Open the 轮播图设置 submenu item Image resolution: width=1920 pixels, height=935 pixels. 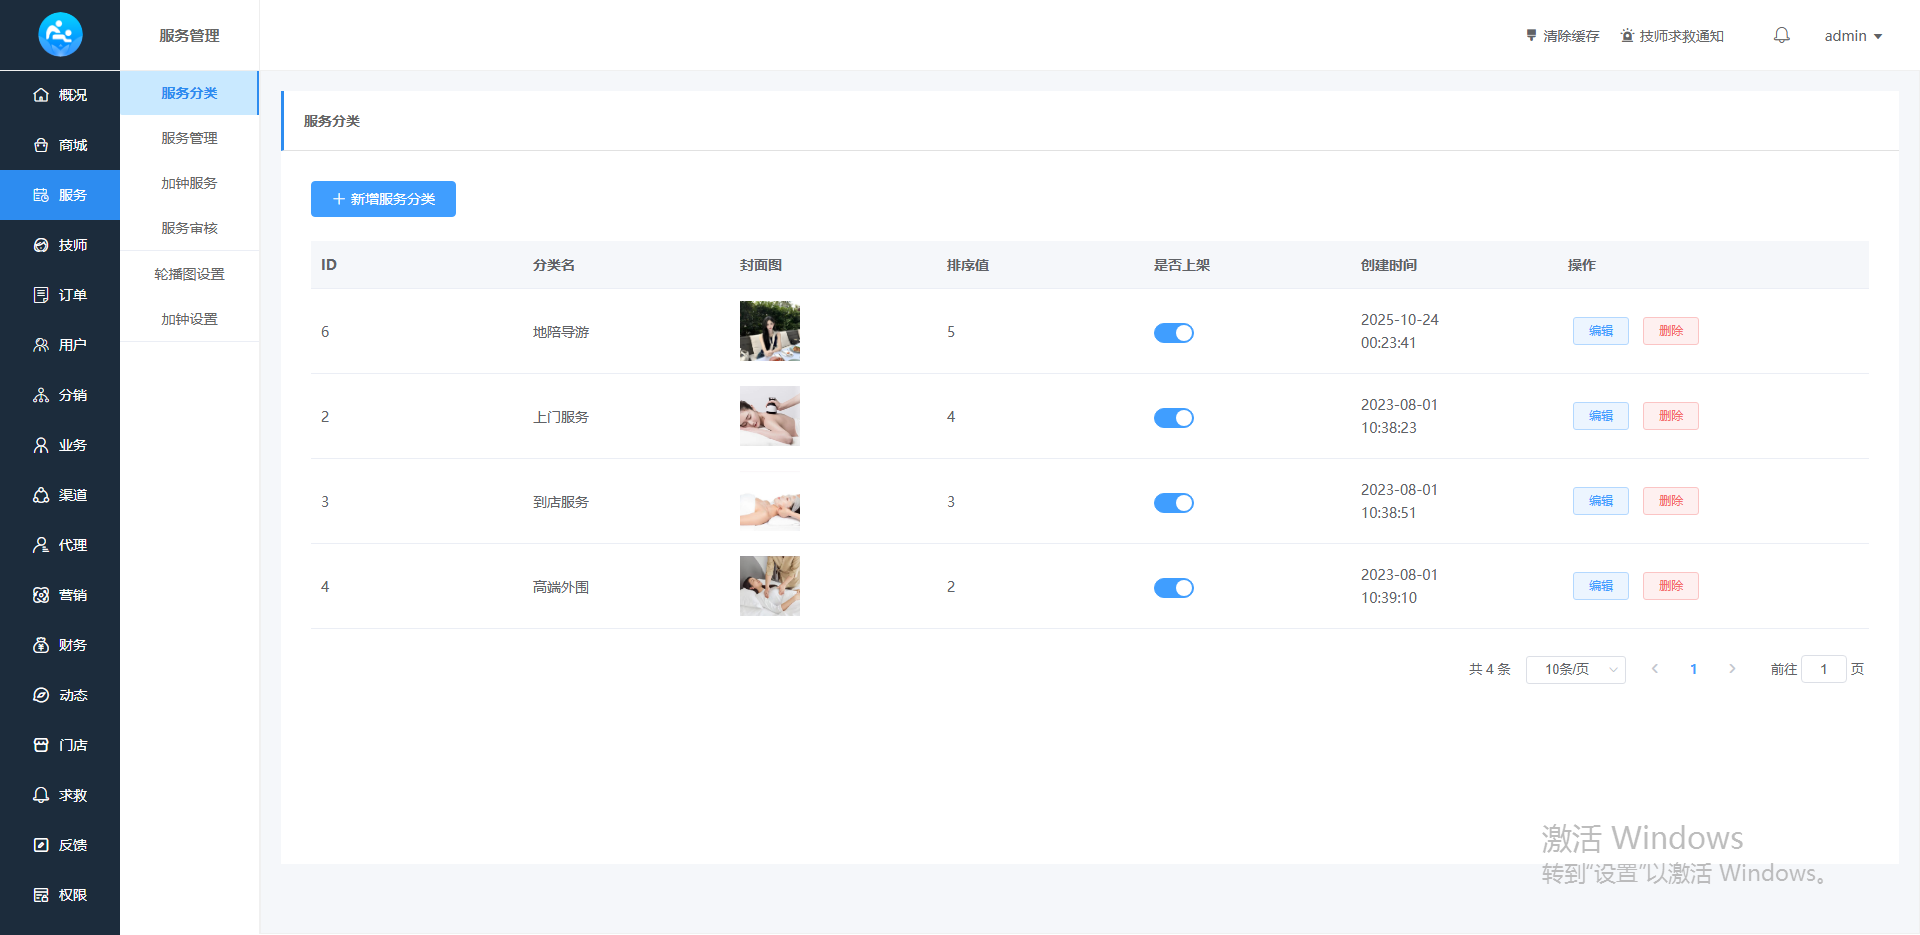click(x=189, y=274)
